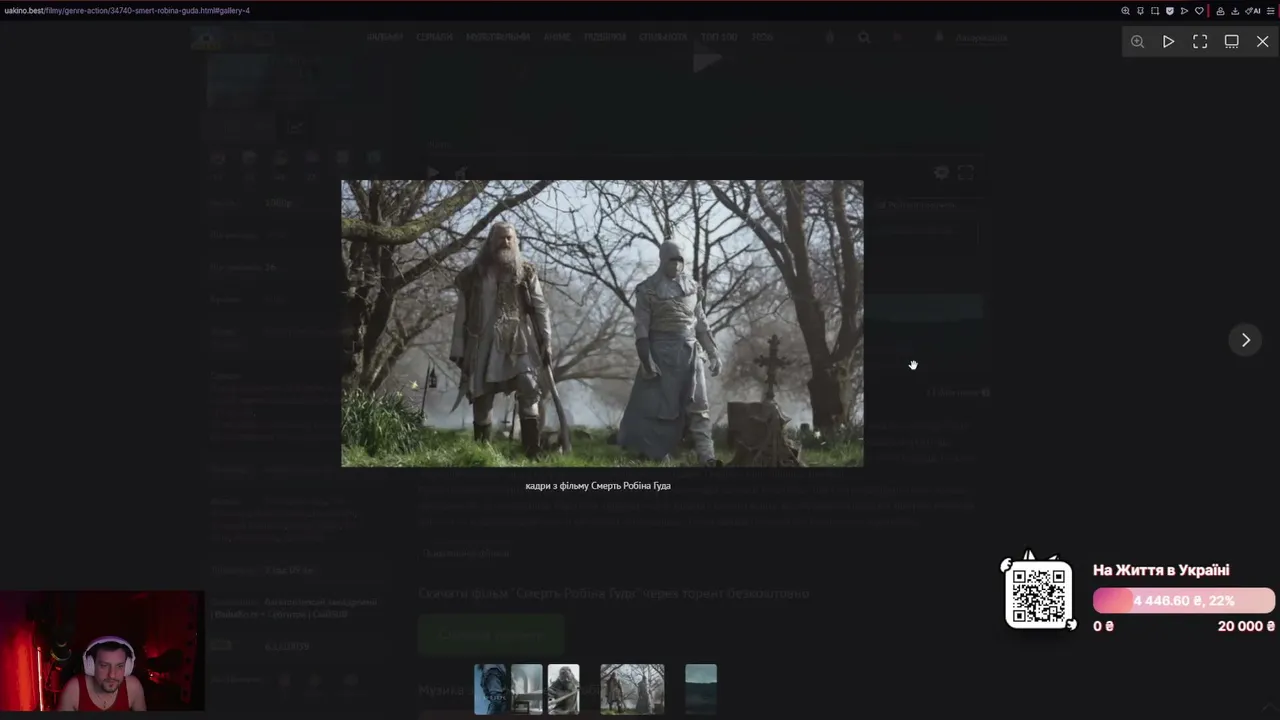Image resolution: width=1280 pixels, height=720 pixels.
Task: Open the browser zoom magnifier in the address bar
Action: click(x=1125, y=11)
